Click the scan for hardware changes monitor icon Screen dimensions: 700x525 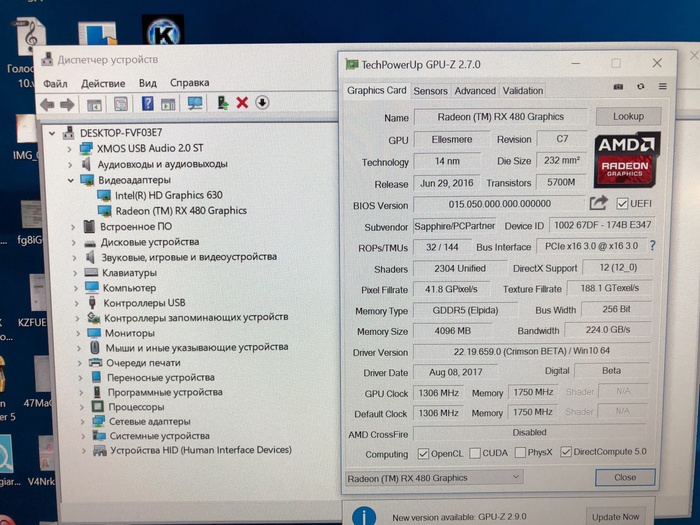pyautogui.click(x=195, y=103)
